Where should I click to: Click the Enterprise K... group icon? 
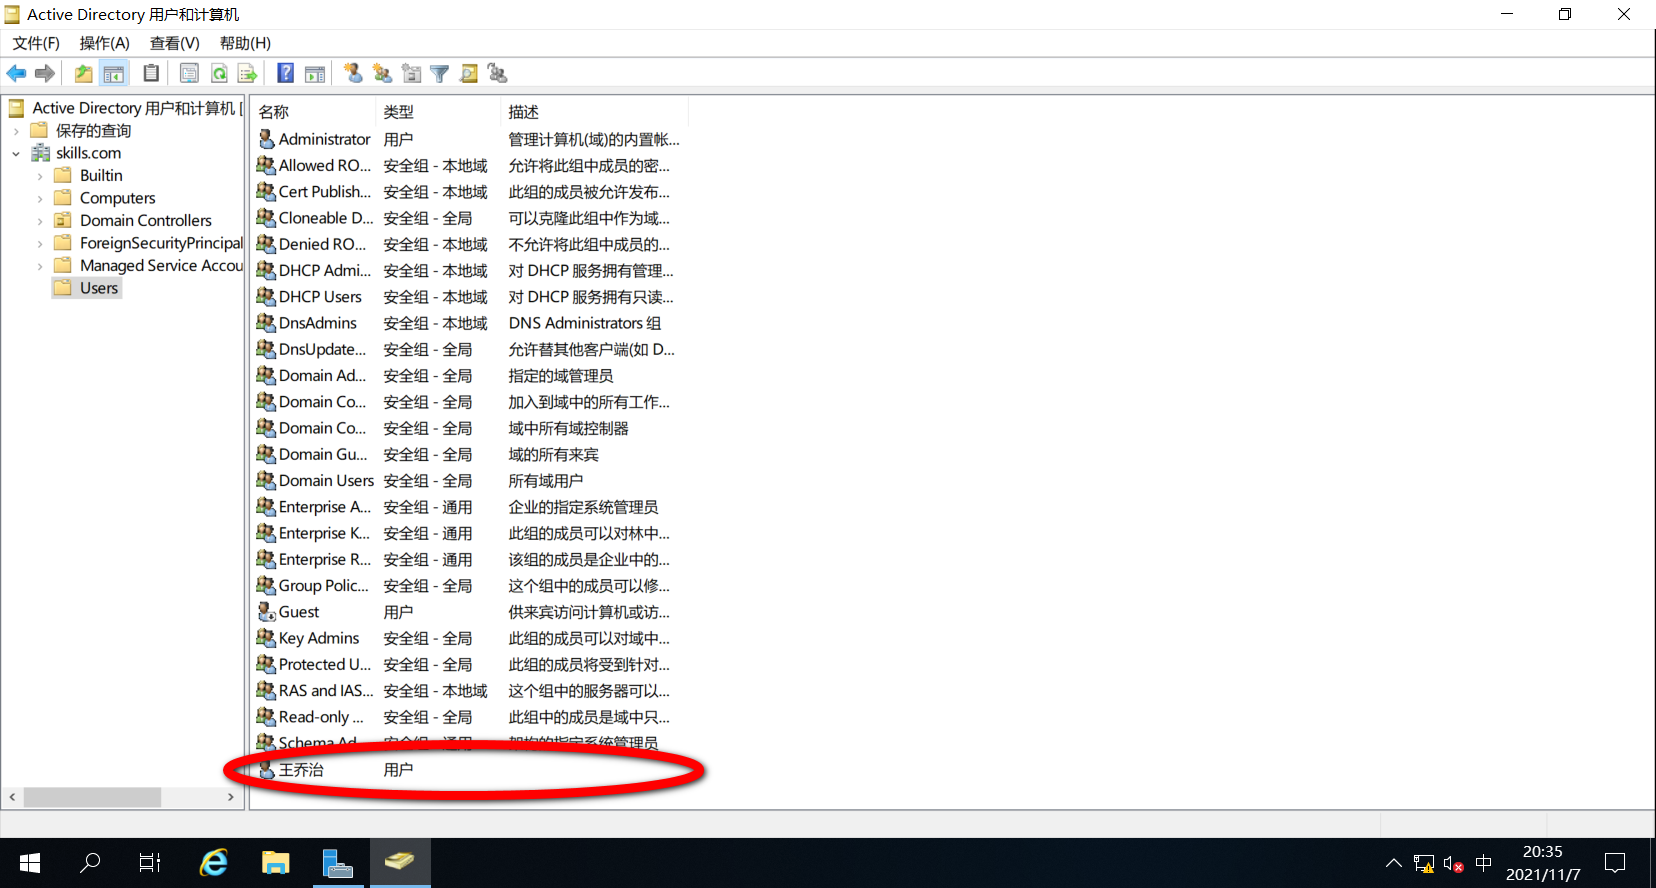[x=266, y=533]
